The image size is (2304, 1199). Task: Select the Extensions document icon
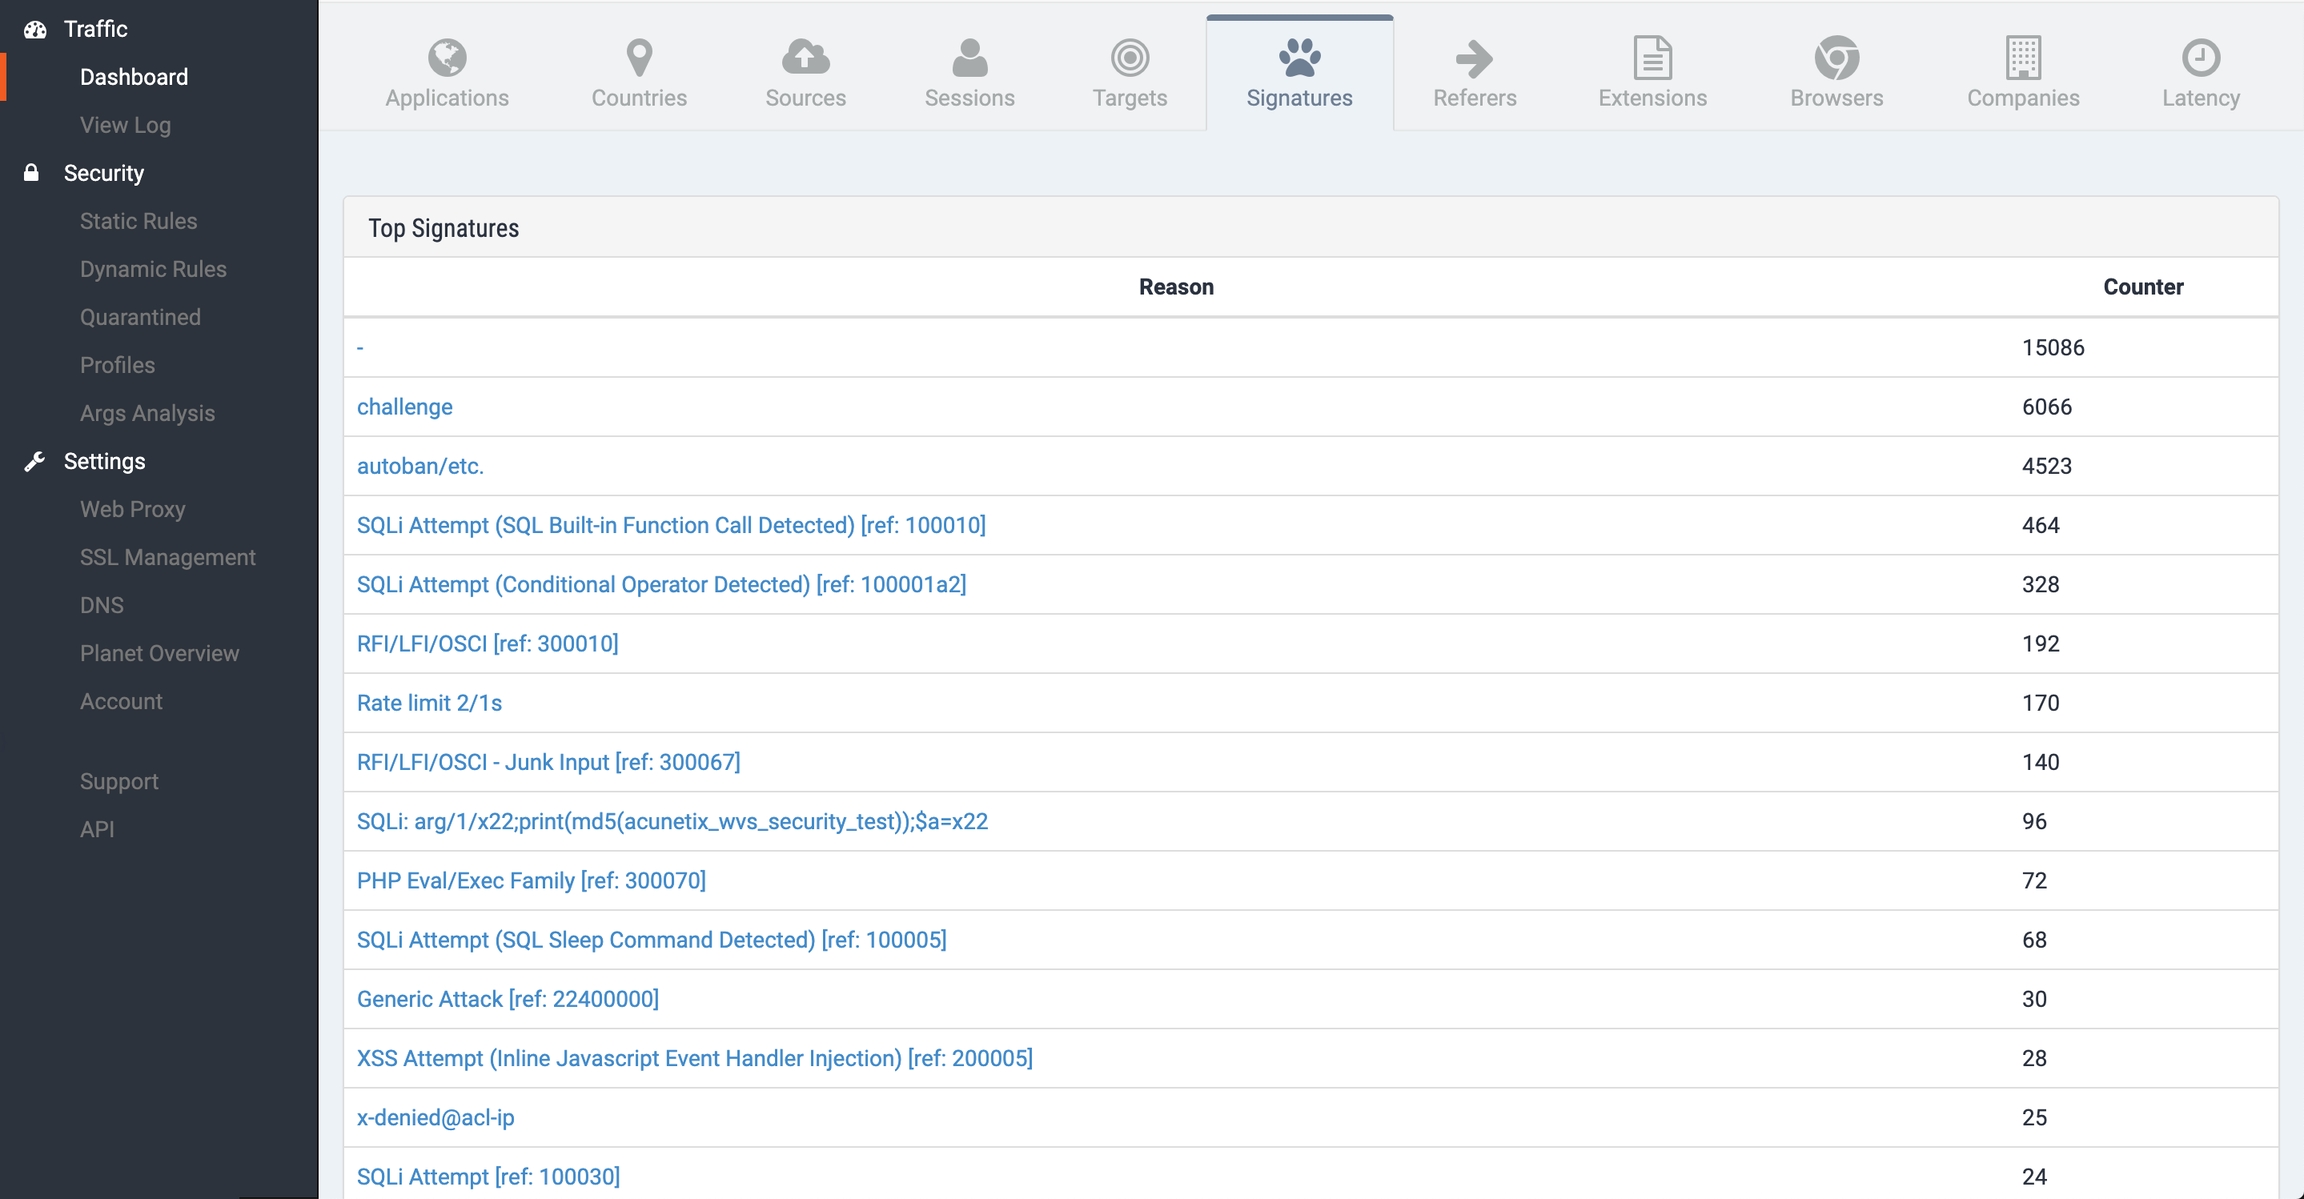point(1652,57)
